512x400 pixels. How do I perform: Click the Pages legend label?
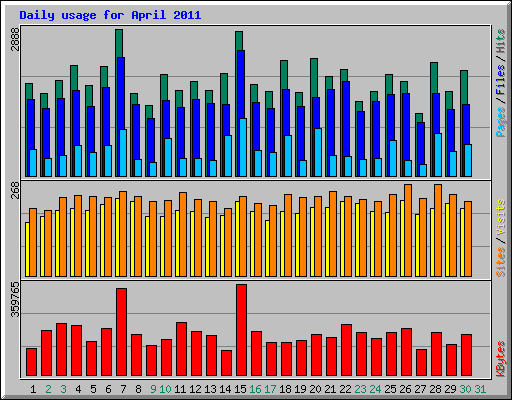point(501,122)
